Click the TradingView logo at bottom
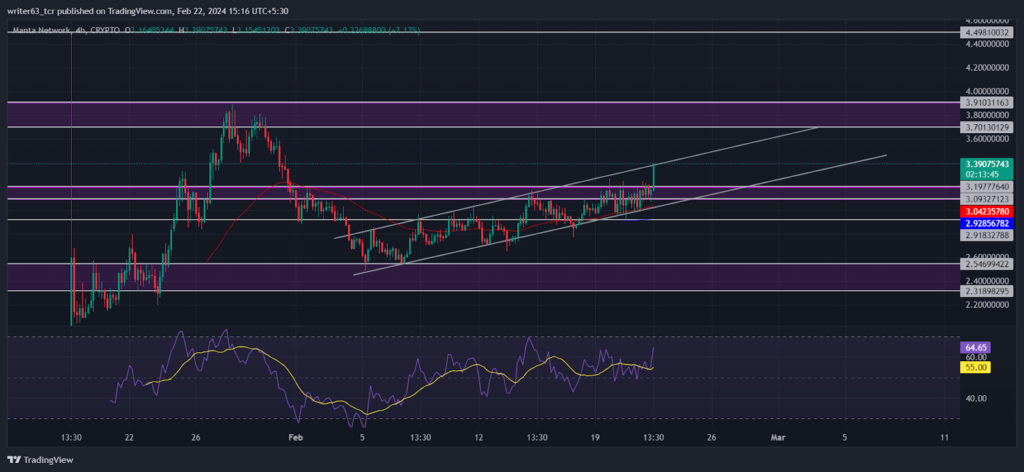The image size is (1024, 472). point(40,460)
